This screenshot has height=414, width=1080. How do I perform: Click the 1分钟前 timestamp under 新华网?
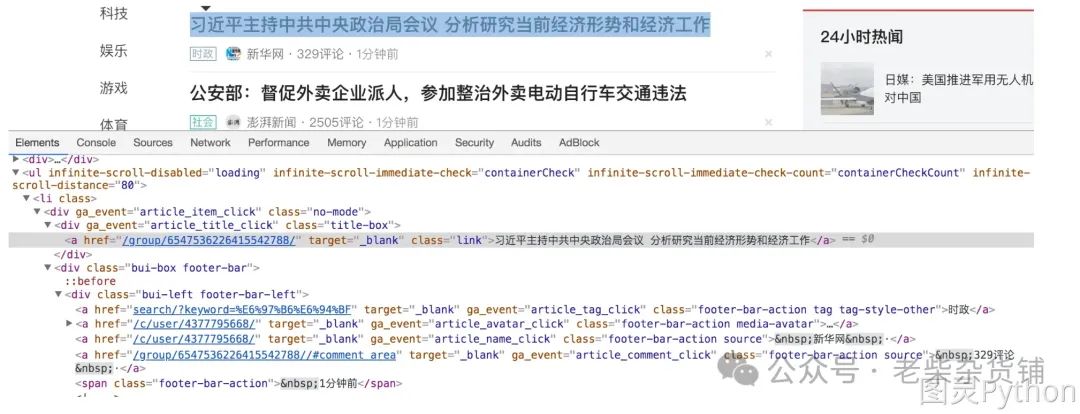tap(377, 54)
